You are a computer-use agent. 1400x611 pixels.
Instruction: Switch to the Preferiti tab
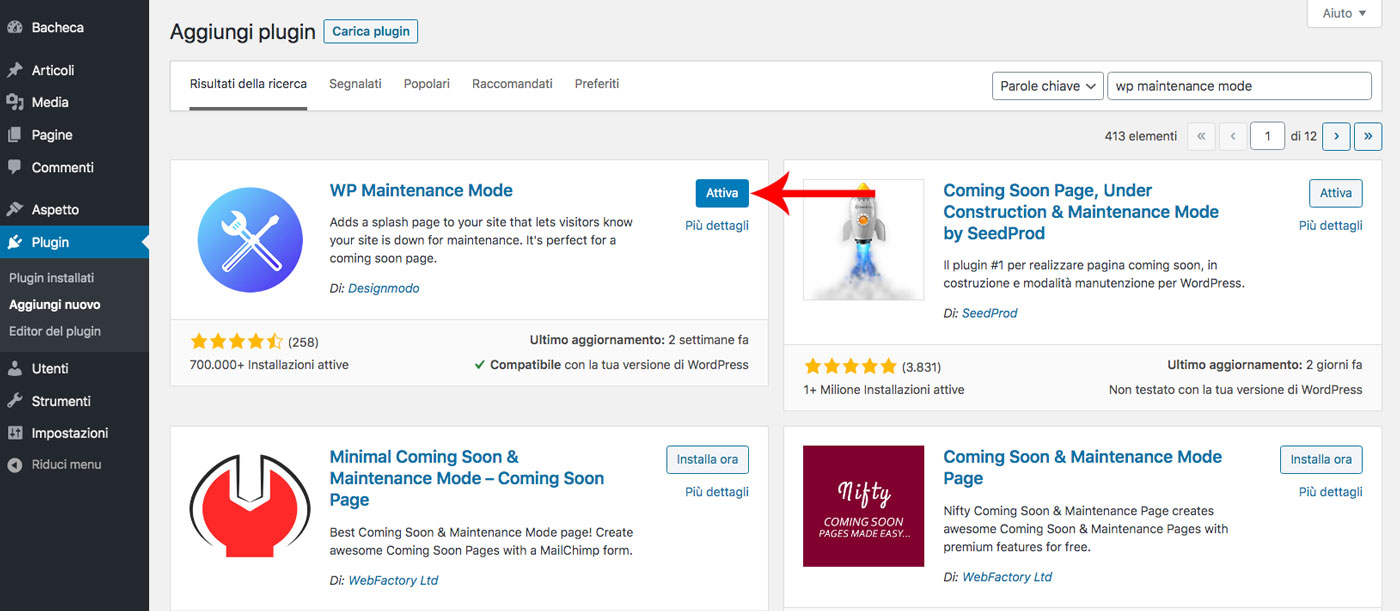pos(597,84)
